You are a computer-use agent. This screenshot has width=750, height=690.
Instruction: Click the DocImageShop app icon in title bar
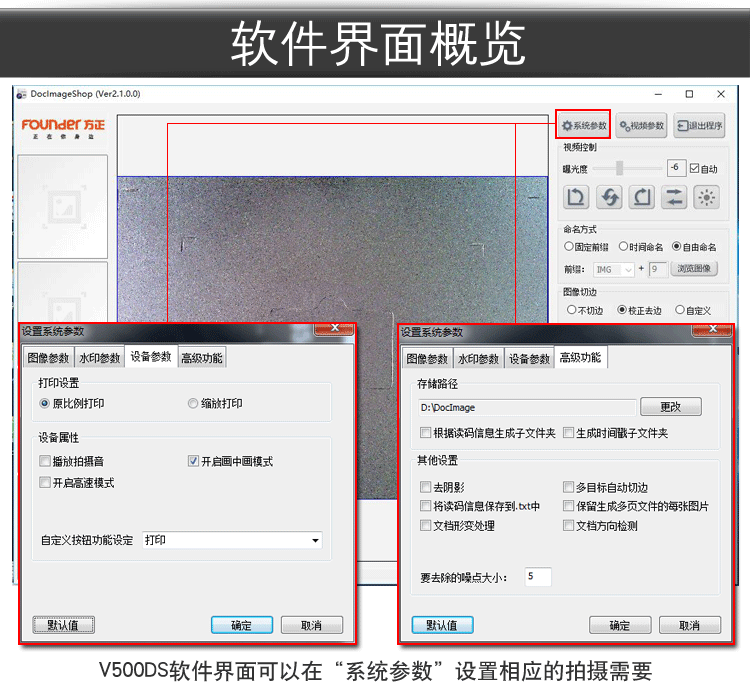click(21, 94)
